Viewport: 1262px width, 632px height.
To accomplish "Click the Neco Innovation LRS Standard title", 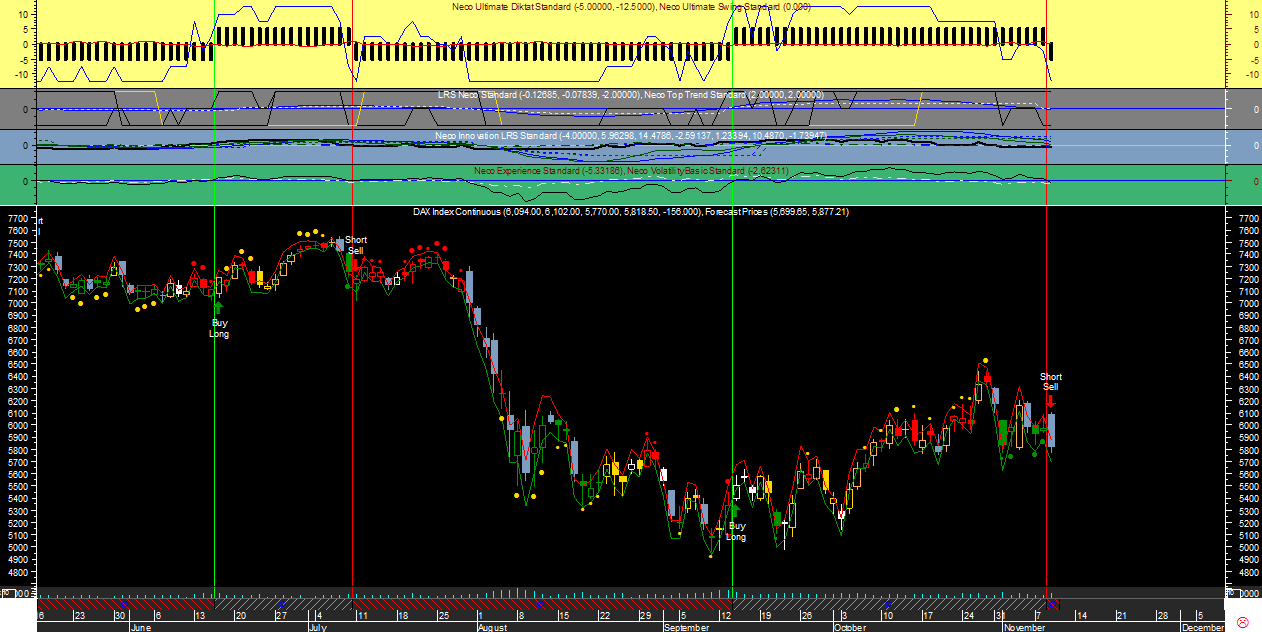I will point(631,135).
